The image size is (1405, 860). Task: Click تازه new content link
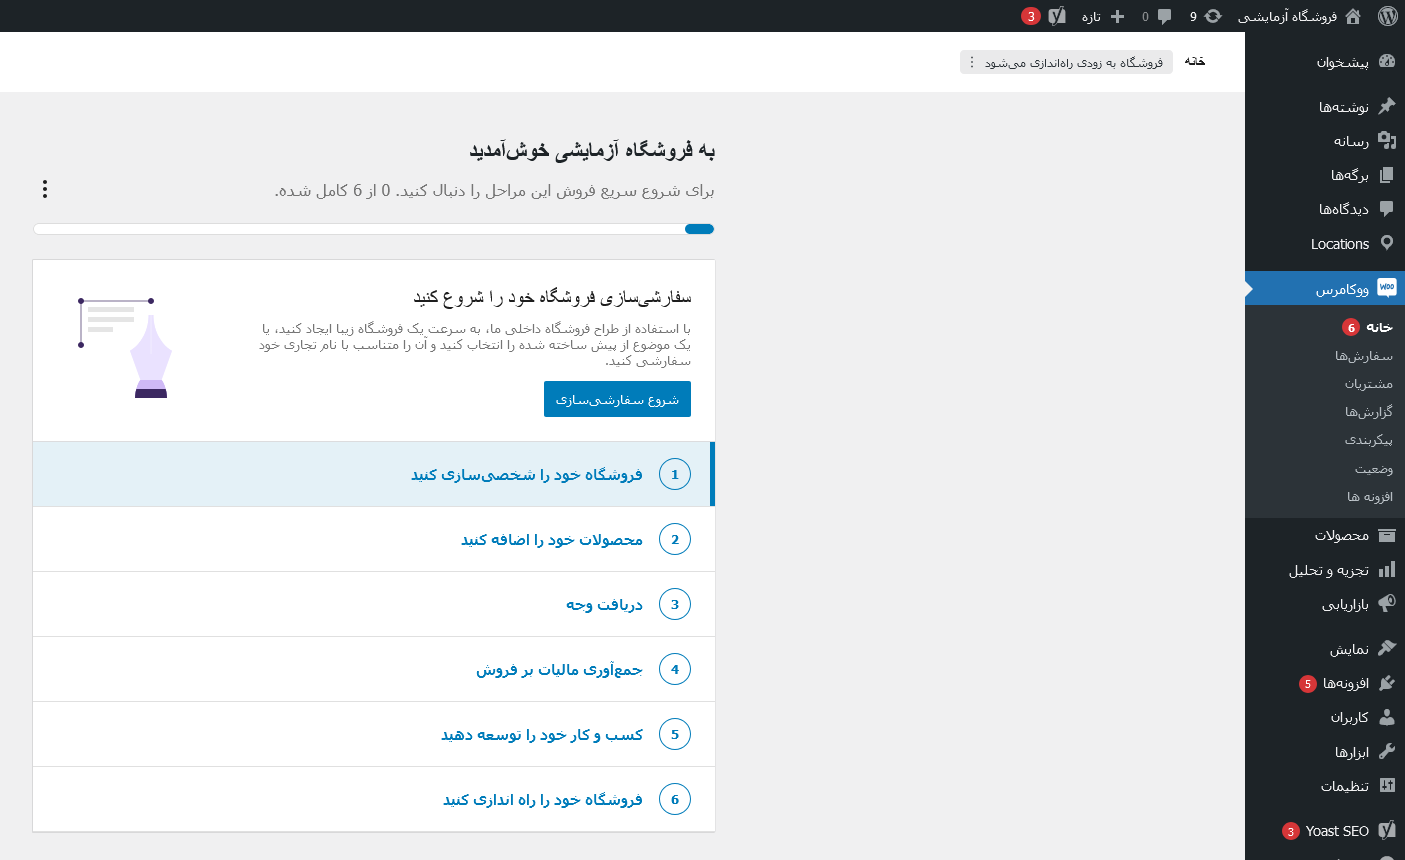(1091, 17)
